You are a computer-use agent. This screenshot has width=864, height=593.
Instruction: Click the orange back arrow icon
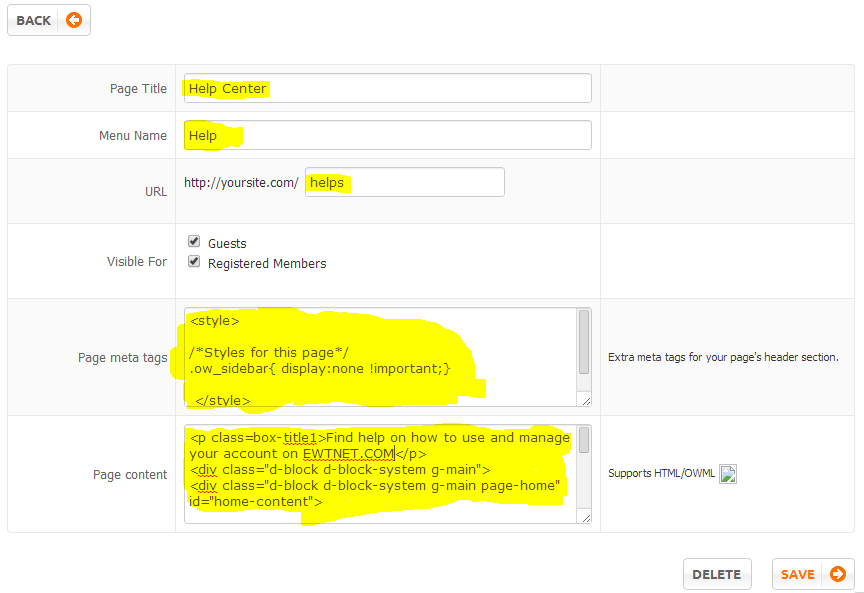[73, 20]
